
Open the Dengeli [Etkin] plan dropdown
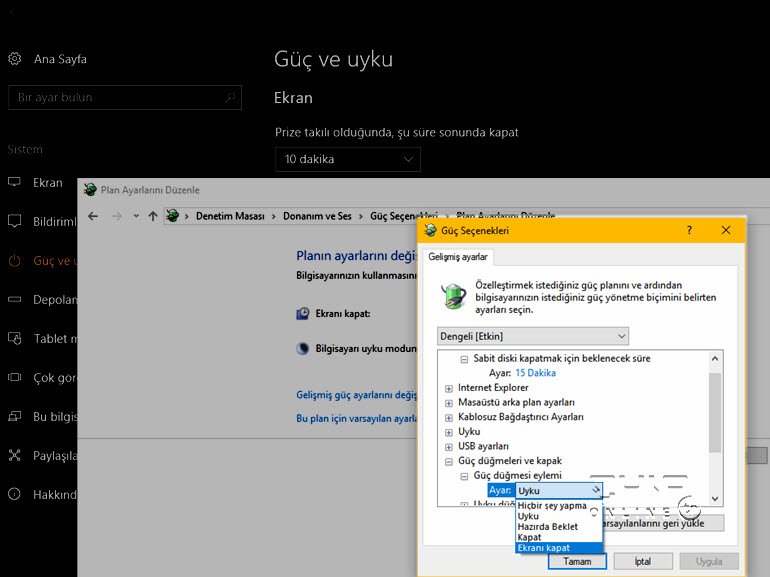coord(533,336)
